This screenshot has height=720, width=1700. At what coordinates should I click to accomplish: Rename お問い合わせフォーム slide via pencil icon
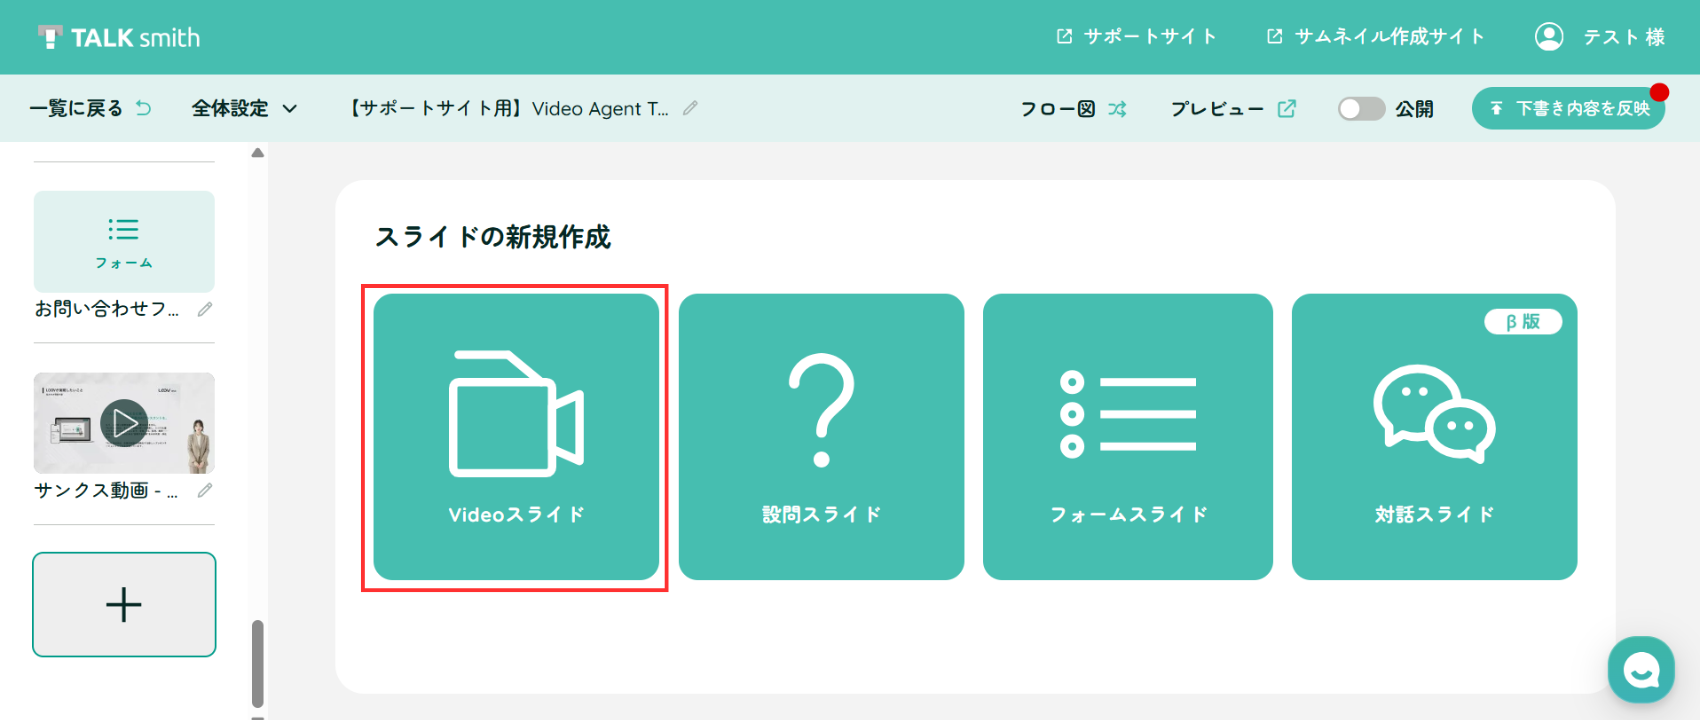(x=205, y=309)
